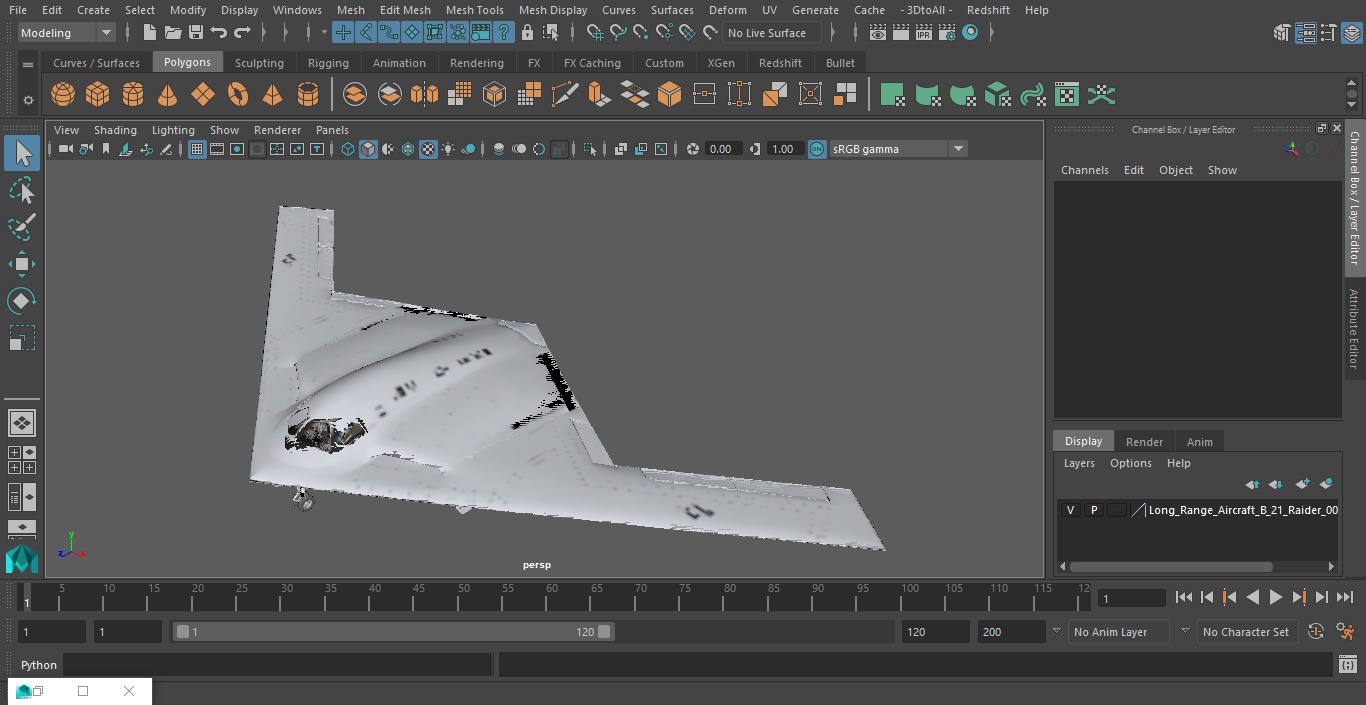Click the shelf settings gear icon

pos(28,100)
